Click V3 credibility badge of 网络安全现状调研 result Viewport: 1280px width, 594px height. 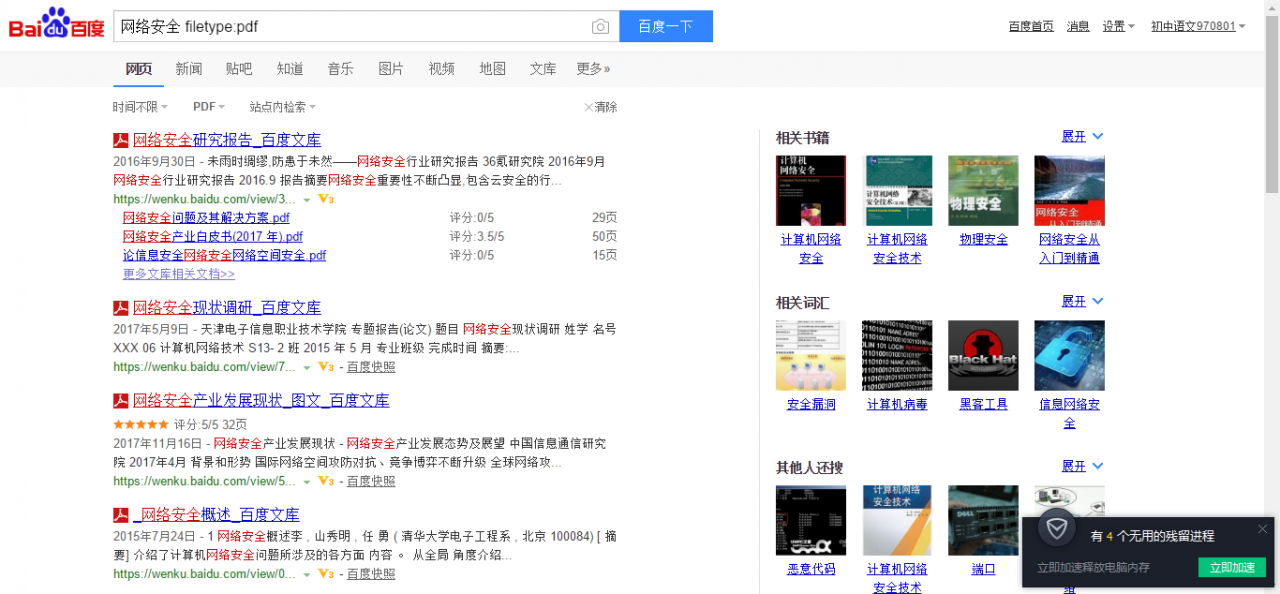click(325, 367)
